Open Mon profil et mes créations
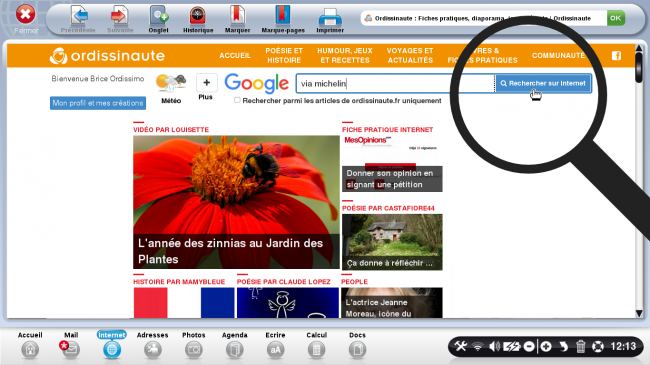This screenshot has height=365, width=650. tap(98, 103)
